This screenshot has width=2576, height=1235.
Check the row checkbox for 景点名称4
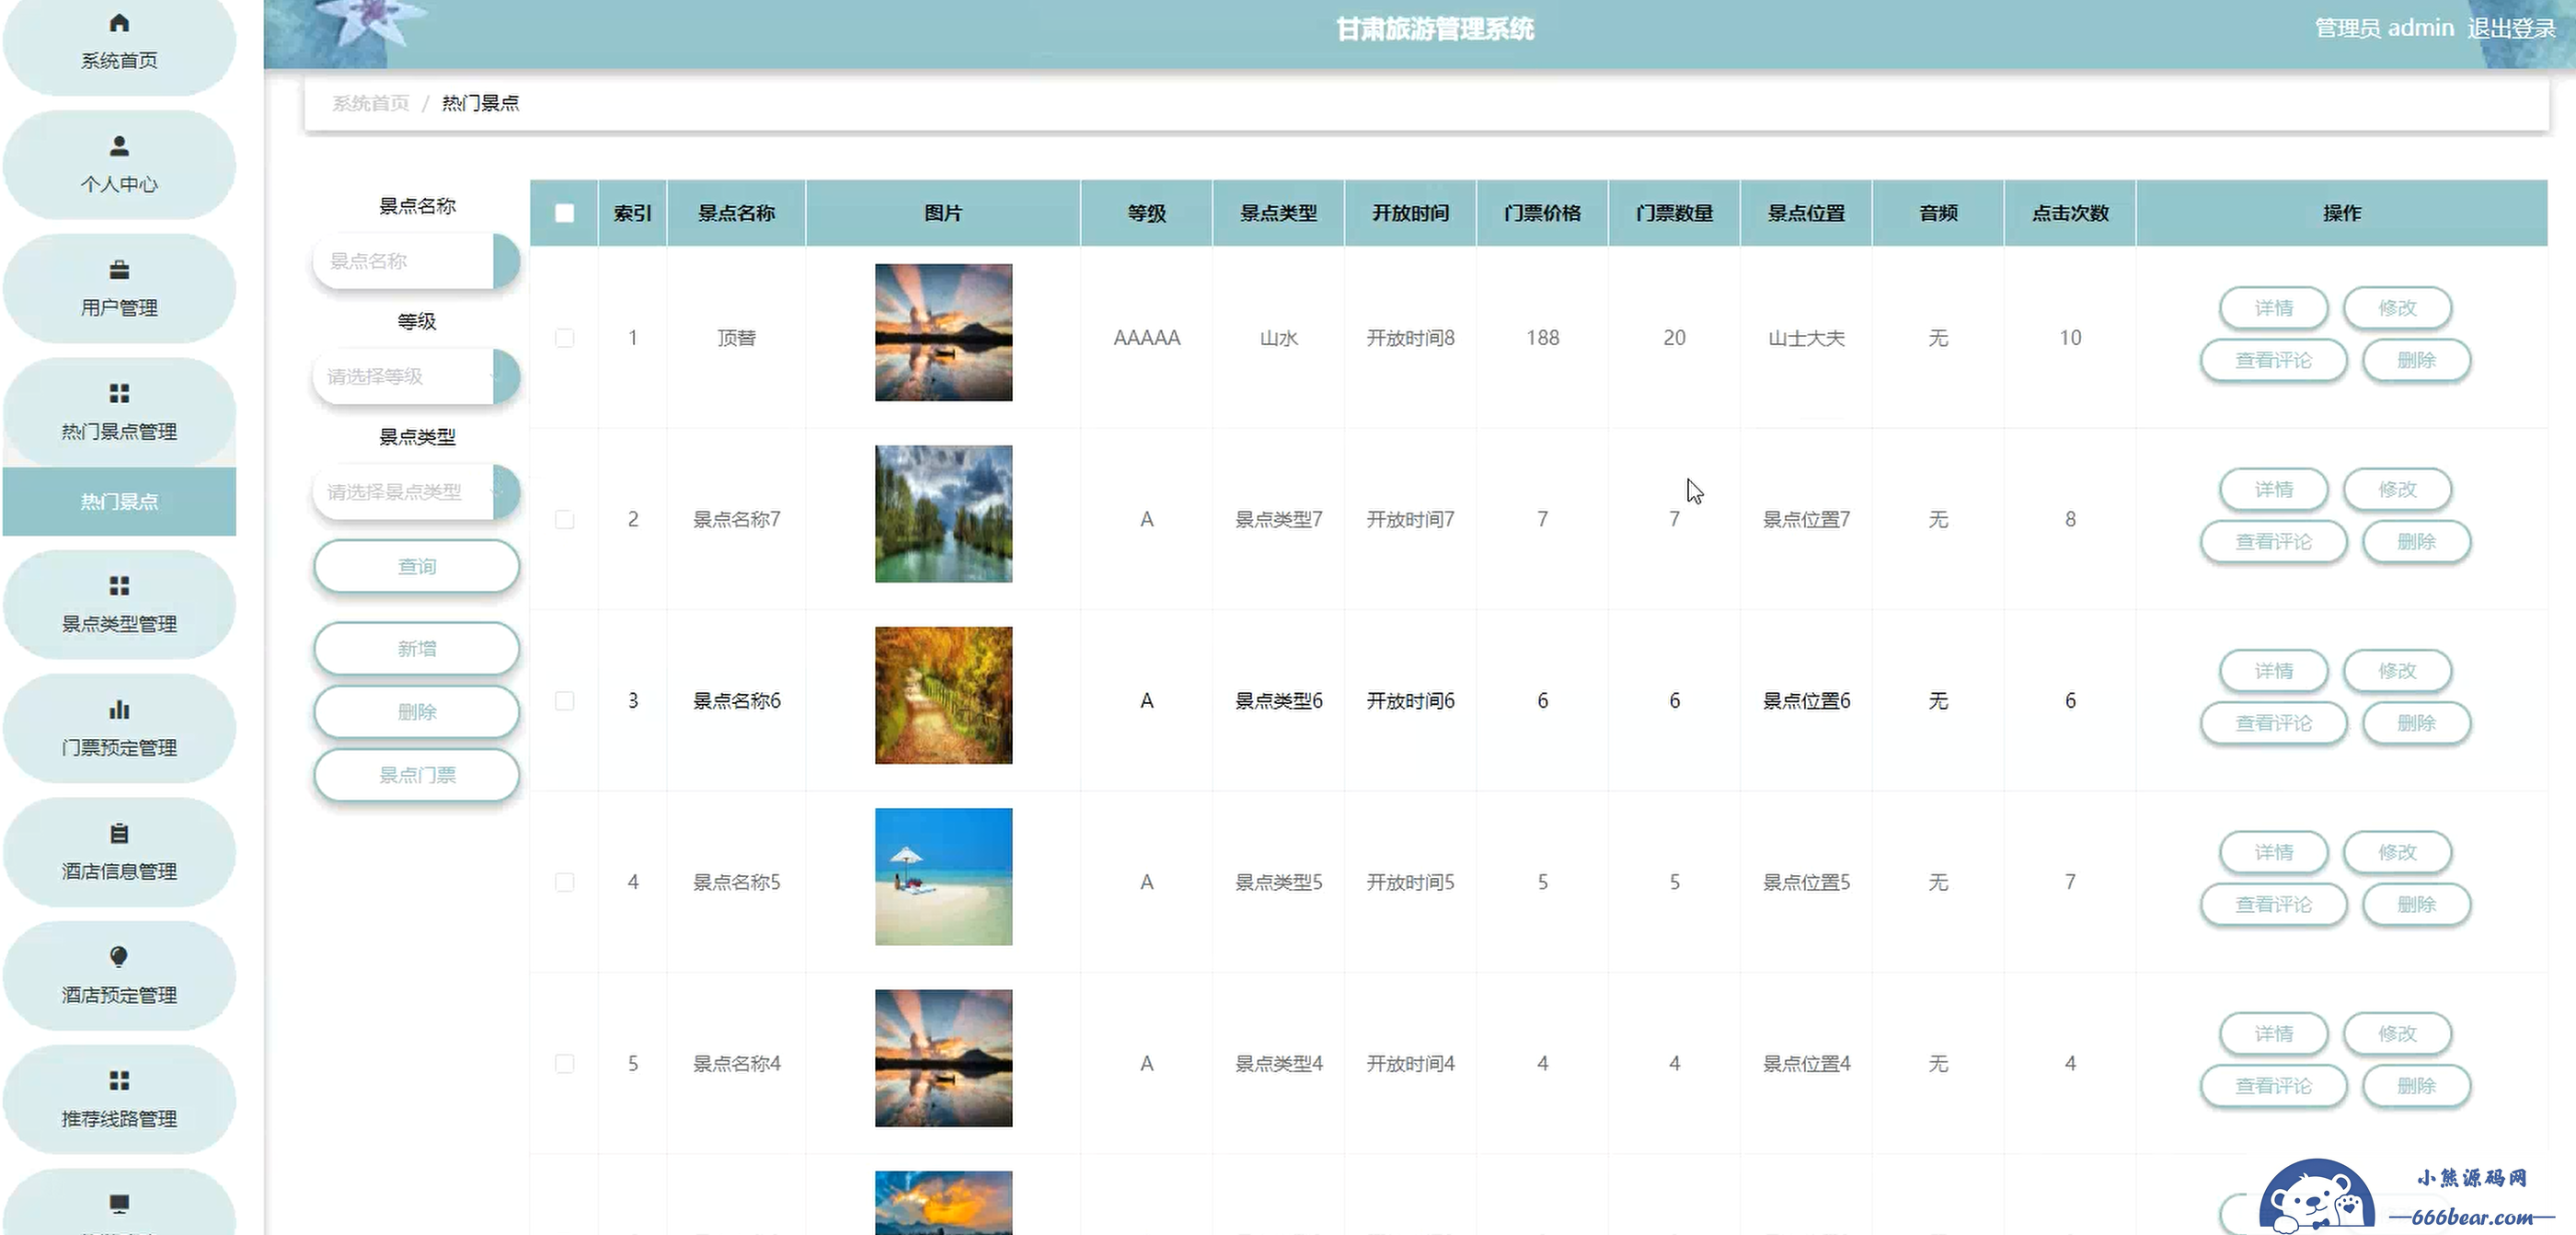(x=564, y=1063)
